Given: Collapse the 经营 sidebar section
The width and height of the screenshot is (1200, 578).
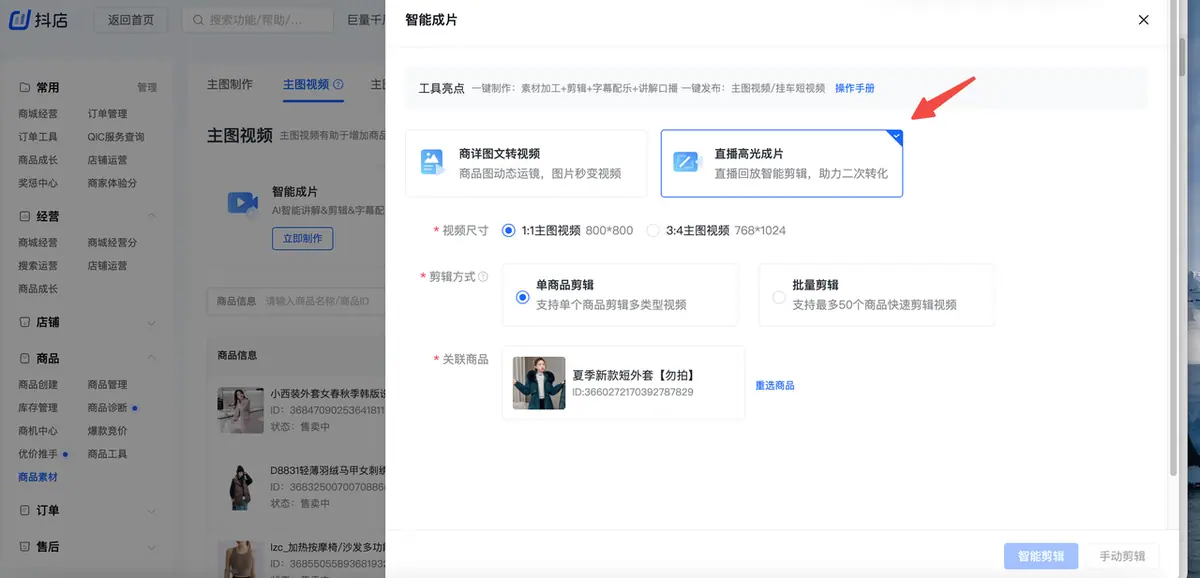Looking at the screenshot, I should [x=152, y=216].
